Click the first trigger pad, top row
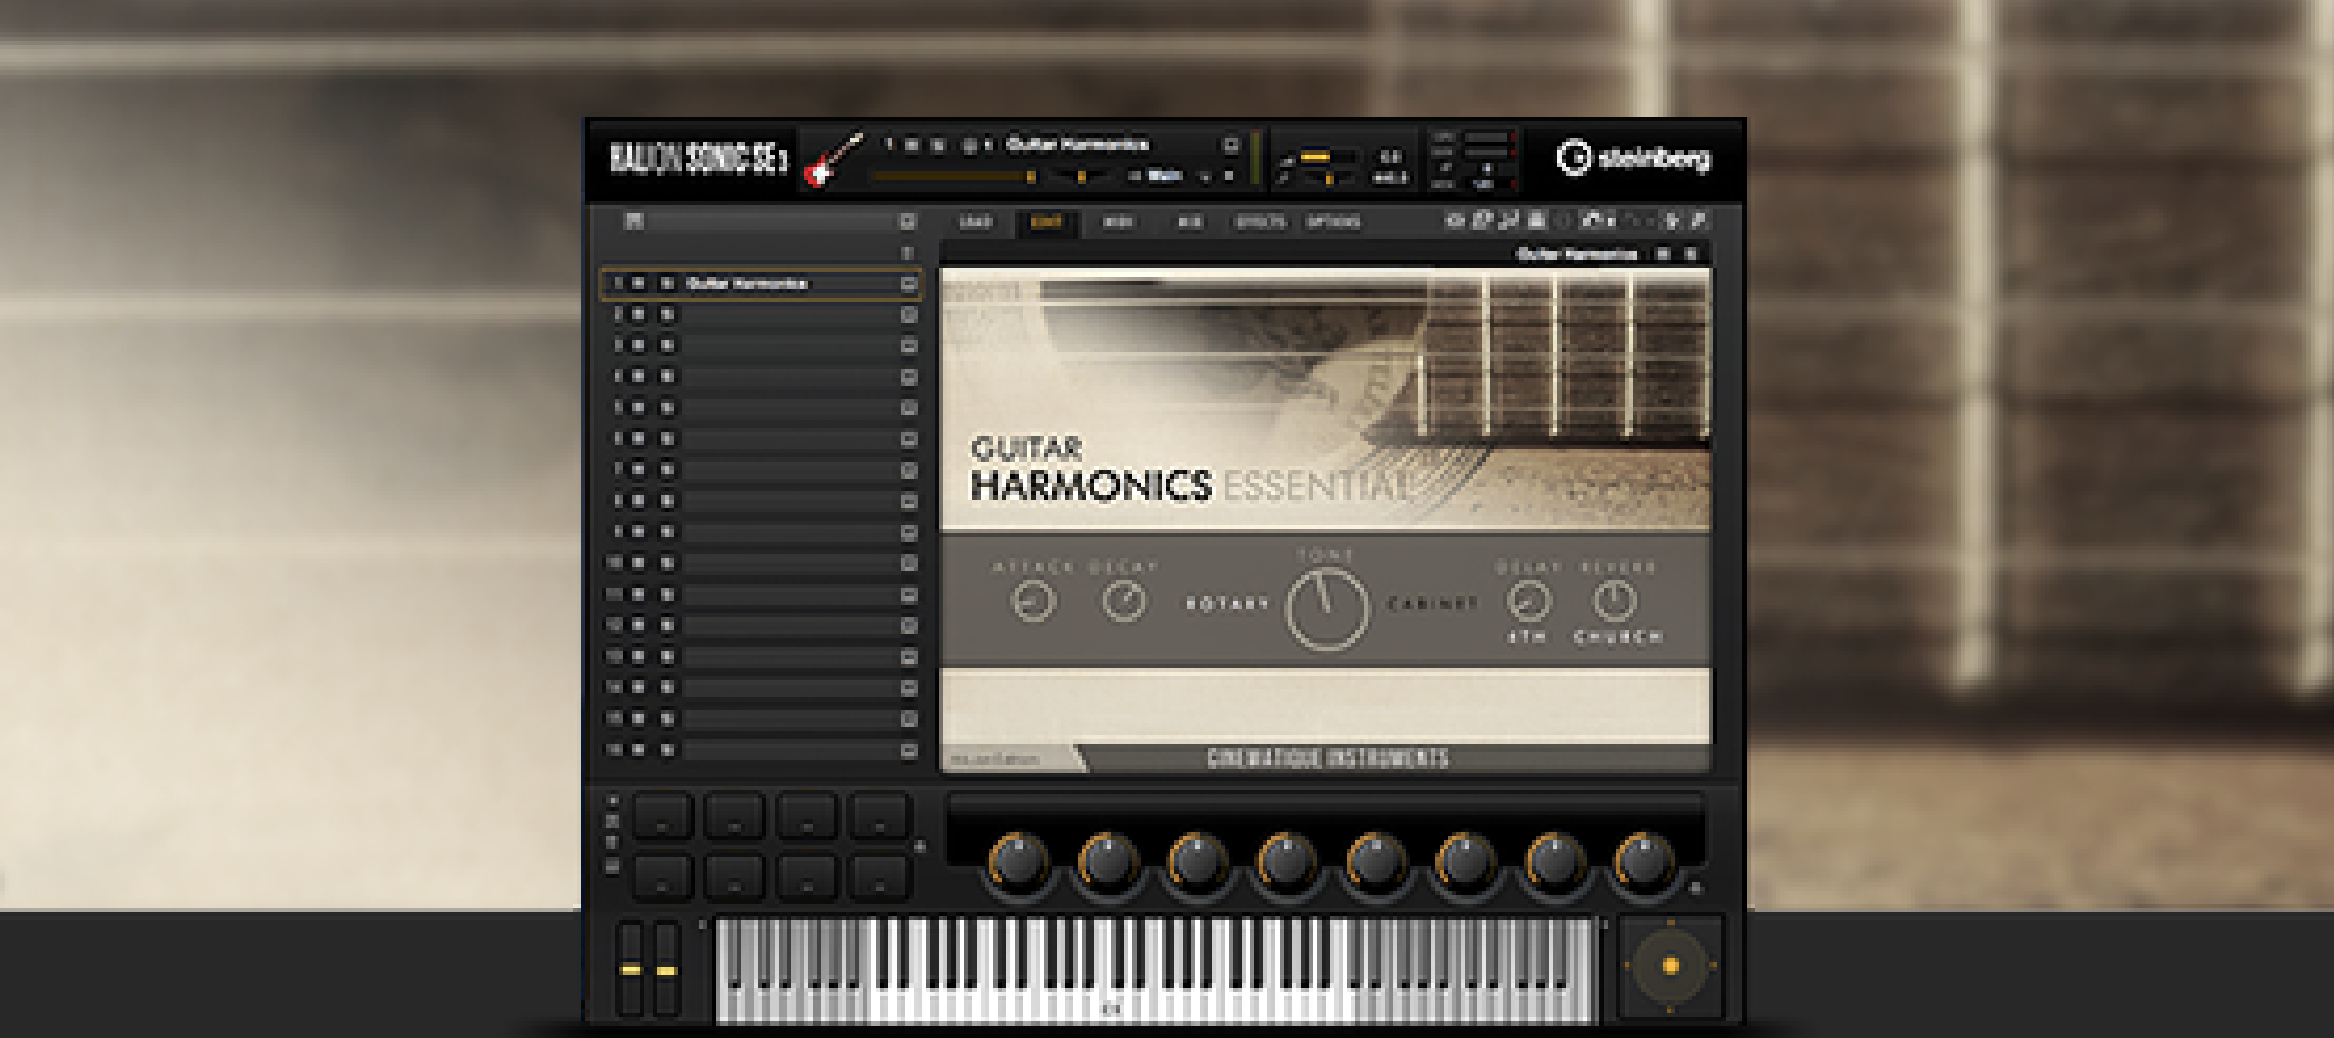 [x=662, y=817]
